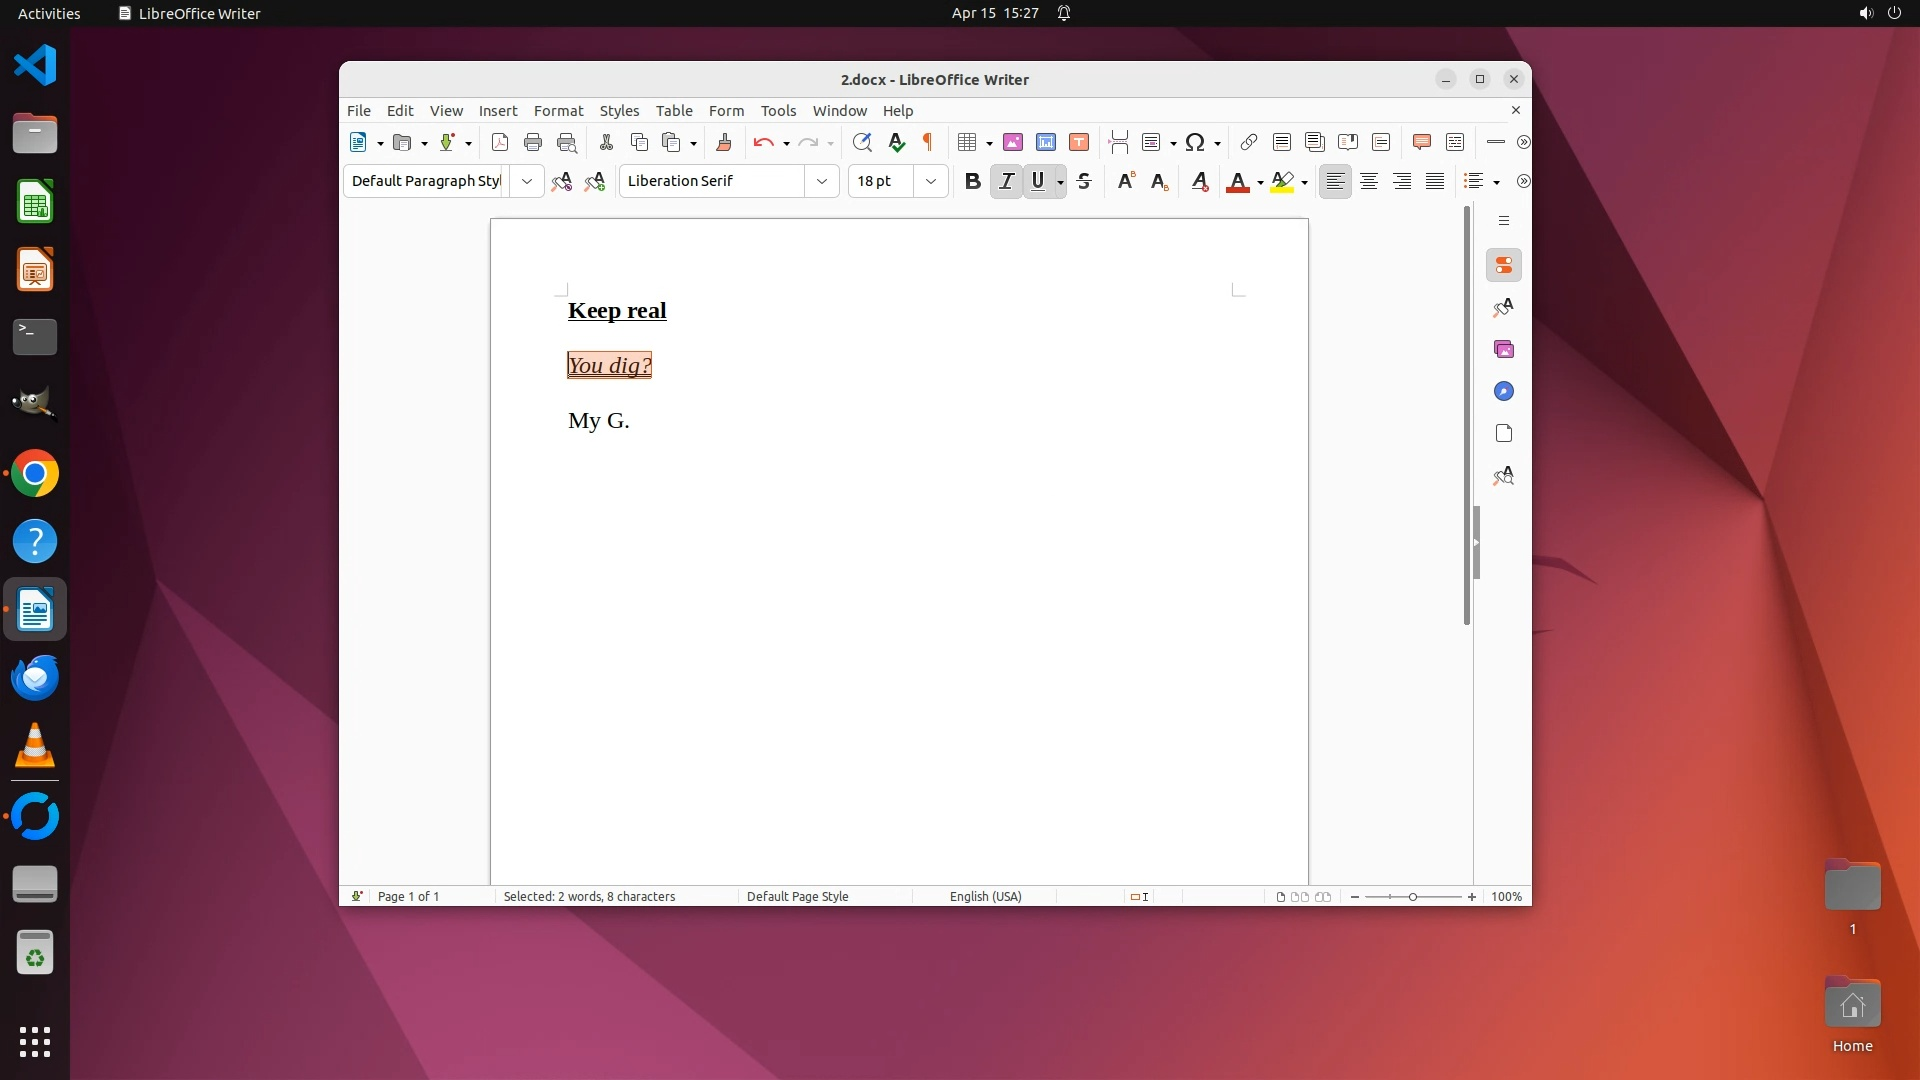This screenshot has height=1080, width=1920.
Task: Click the Clone Formatting paintbrush icon
Action: coord(724,143)
